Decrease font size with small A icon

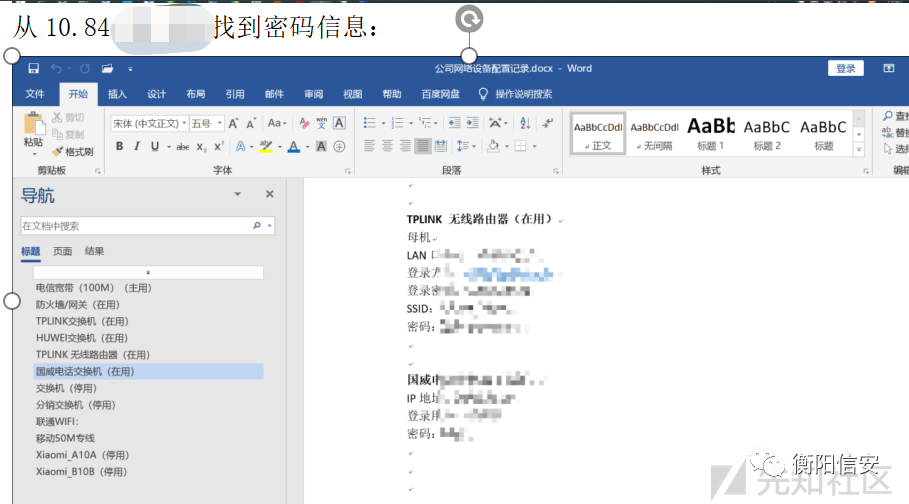point(251,124)
